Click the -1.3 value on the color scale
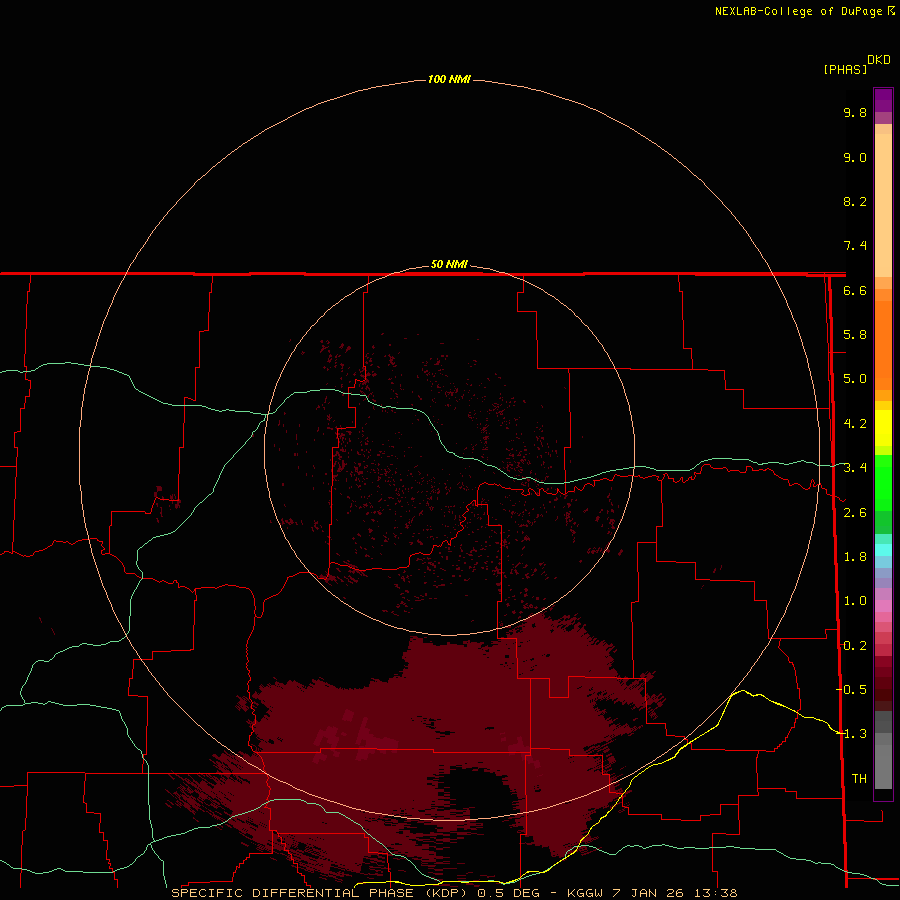Image resolution: width=900 pixels, height=900 pixels. pos(851,734)
